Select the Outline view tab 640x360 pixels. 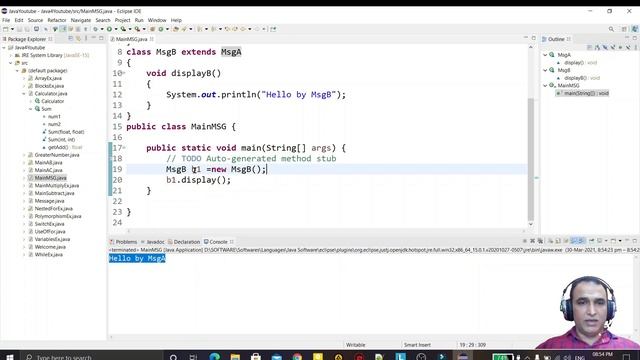(556, 39)
